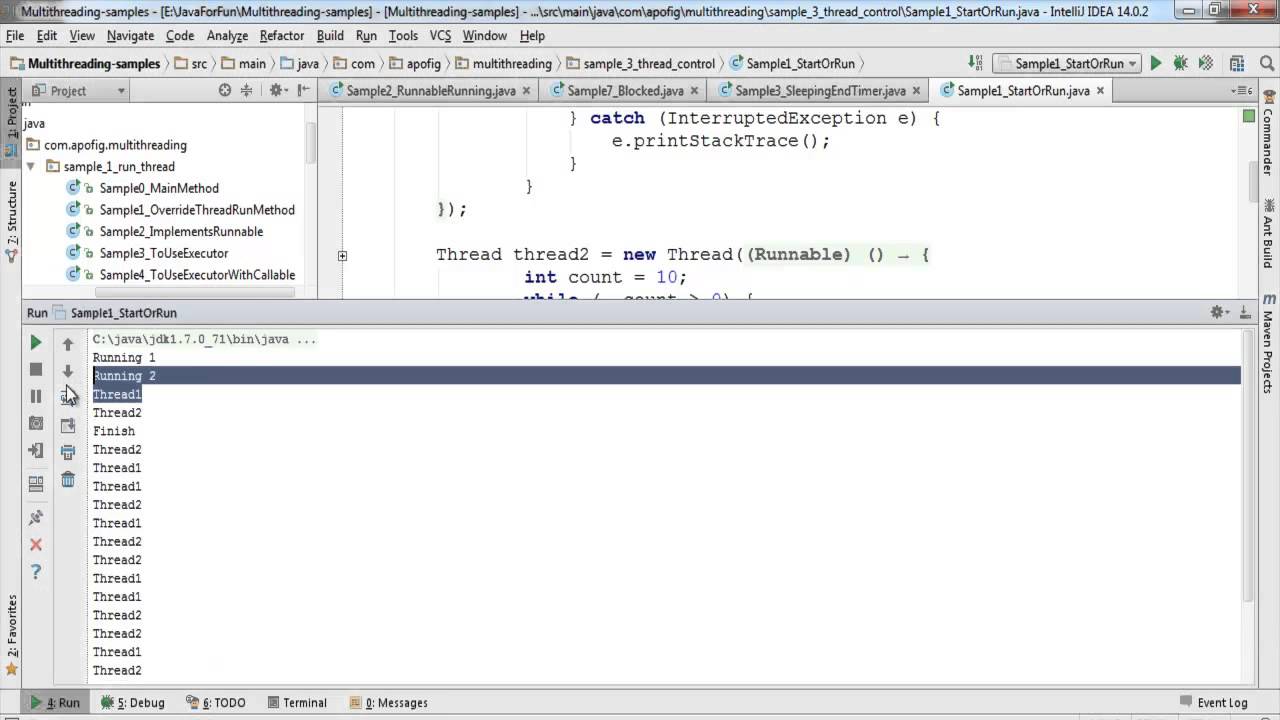The image size is (1280, 720).
Task: Expand the folded lambda code block
Action: (x=342, y=255)
